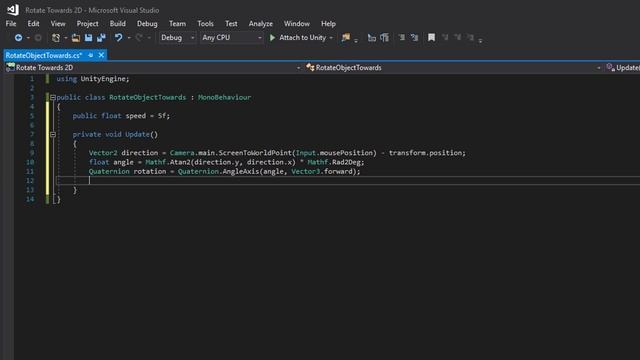Click line number 14 in the margin
The height and width of the screenshot is (360, 640).
pos(30,199)
